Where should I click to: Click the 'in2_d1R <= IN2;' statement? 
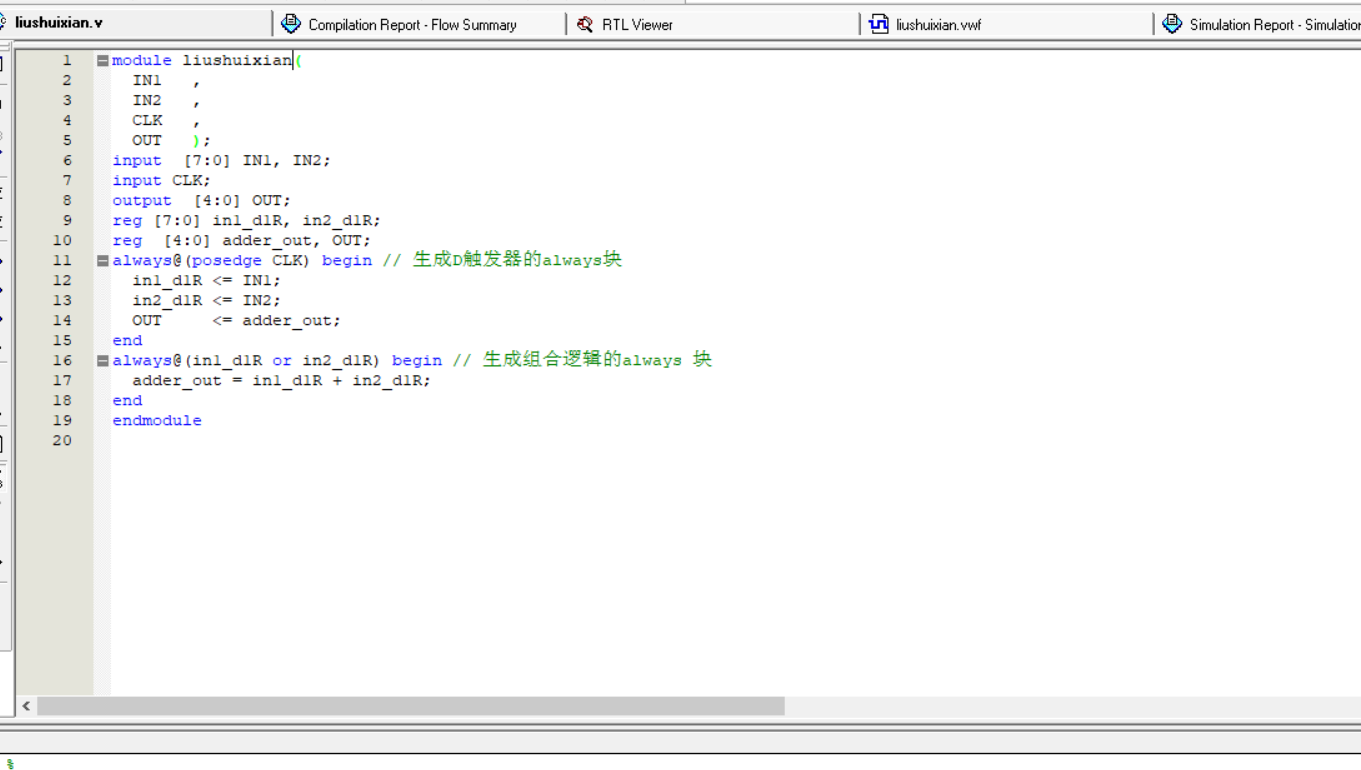tap(206, 301)
